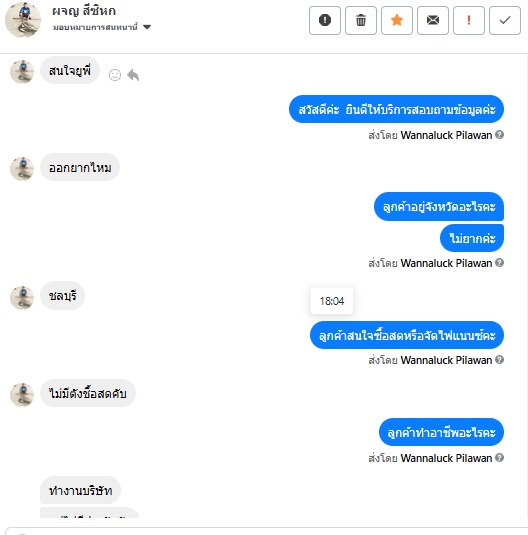Viewport: 528px width, 535px height.
Task: Mark conversation done with the checkmark icon
Action: [505, 20]
